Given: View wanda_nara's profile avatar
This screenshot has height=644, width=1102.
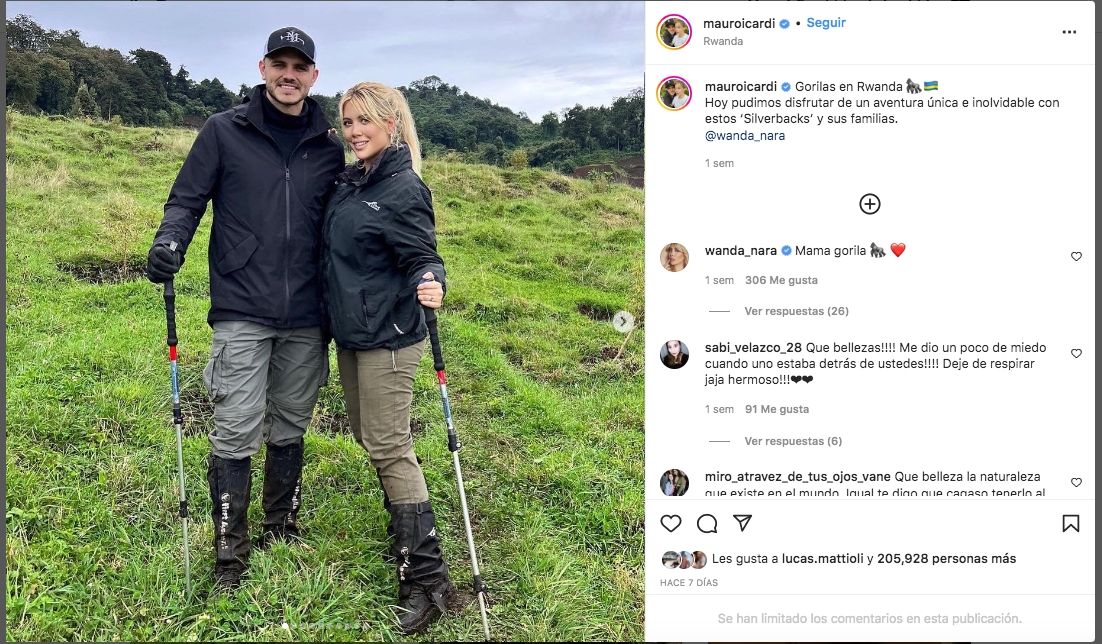Looking at the screenshot, I should pyautogui.click(x=675, y=257).
